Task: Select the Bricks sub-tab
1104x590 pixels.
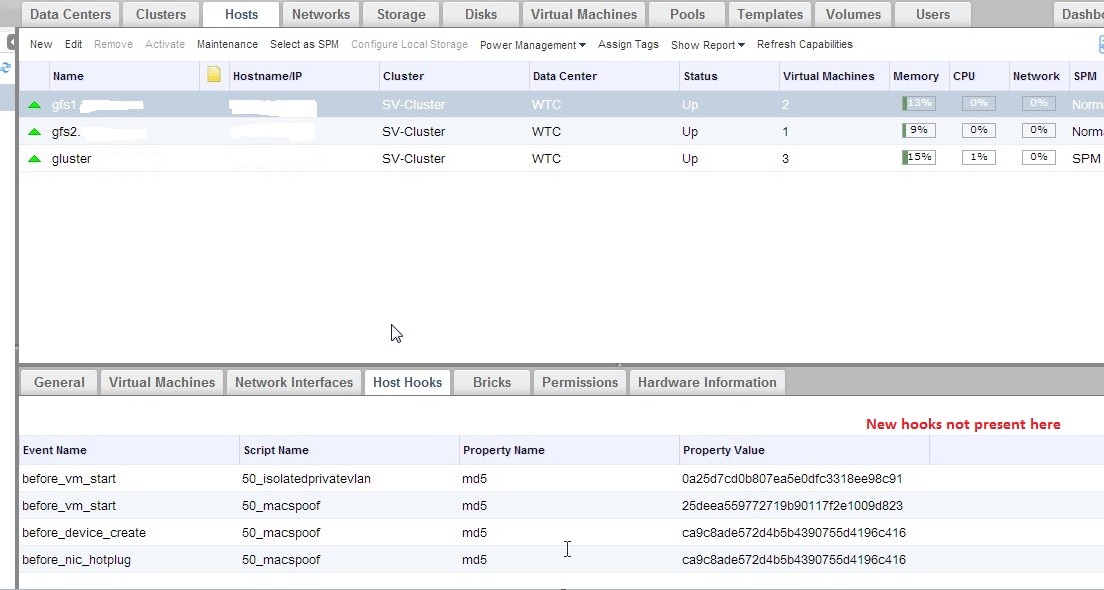Action: pos(491,382)
